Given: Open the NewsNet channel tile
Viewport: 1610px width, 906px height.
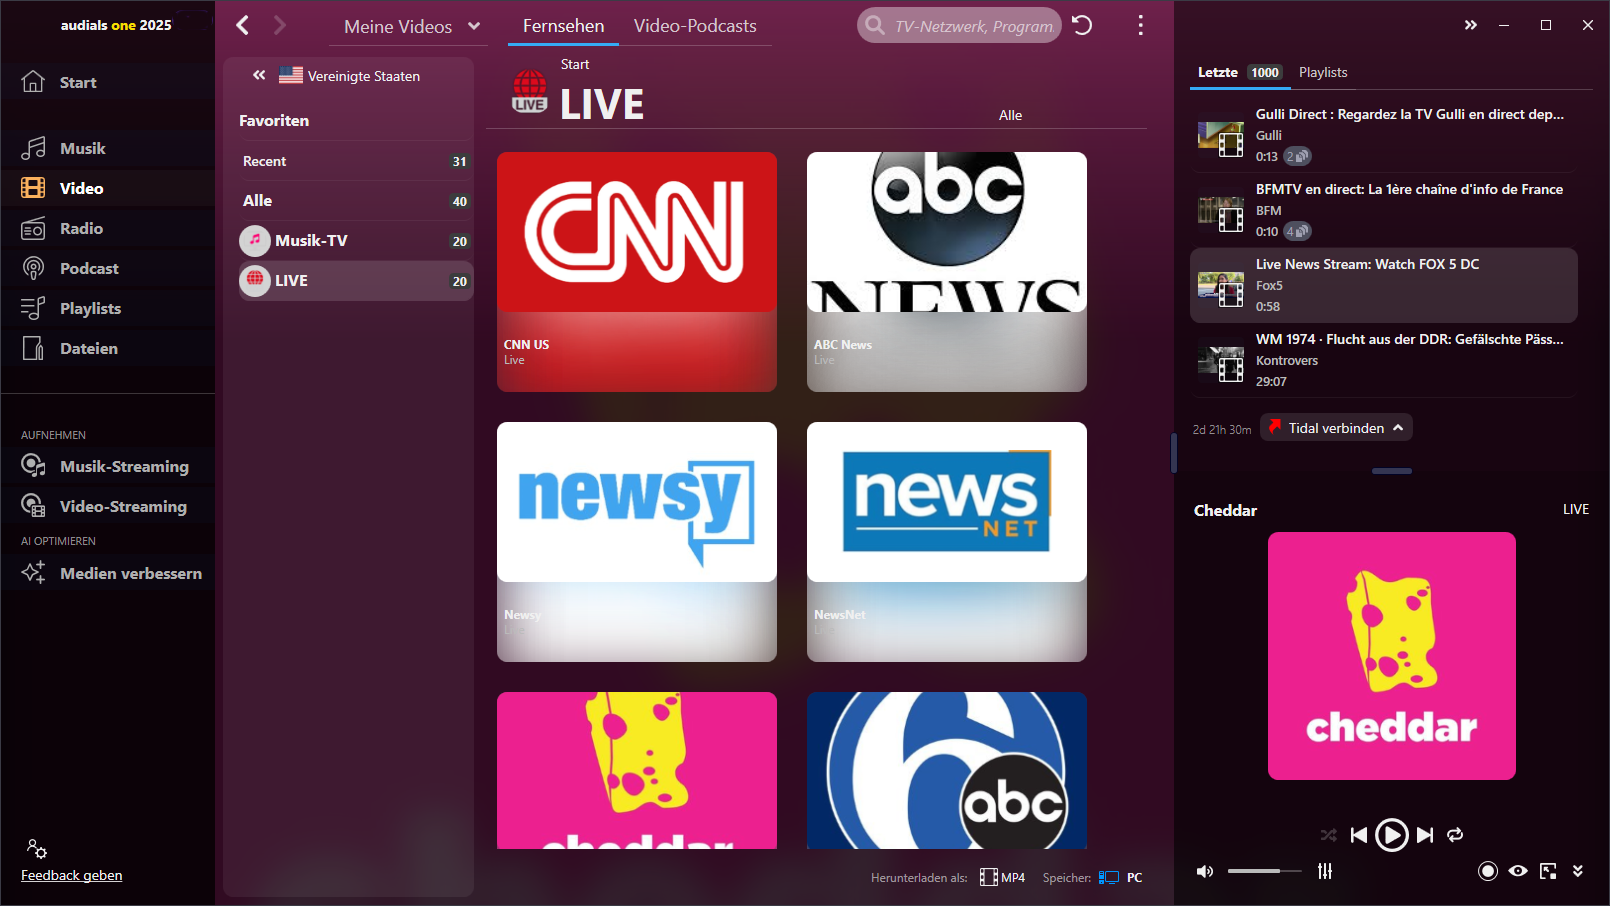Looking at the screenshot, I should (947, 542).
